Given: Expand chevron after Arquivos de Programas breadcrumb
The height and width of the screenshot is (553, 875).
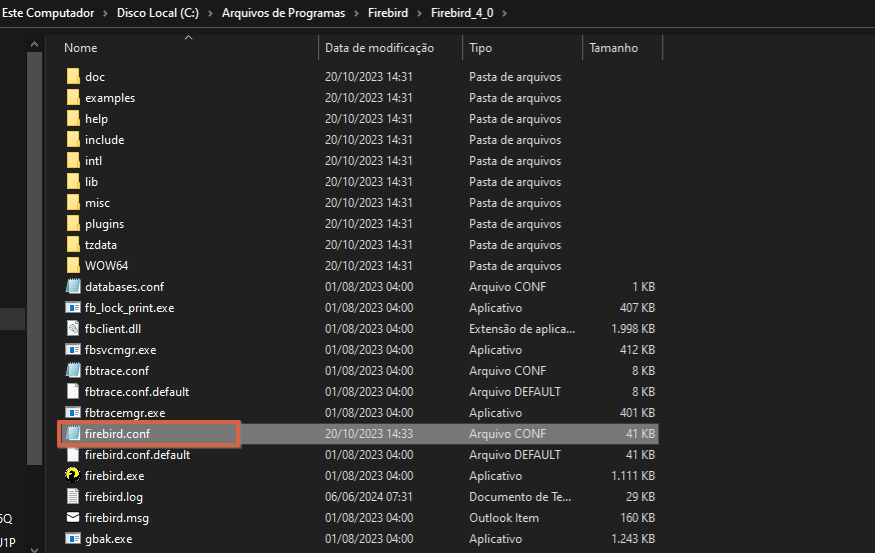Looking at the screenshot, I should (x=357, y=13).
